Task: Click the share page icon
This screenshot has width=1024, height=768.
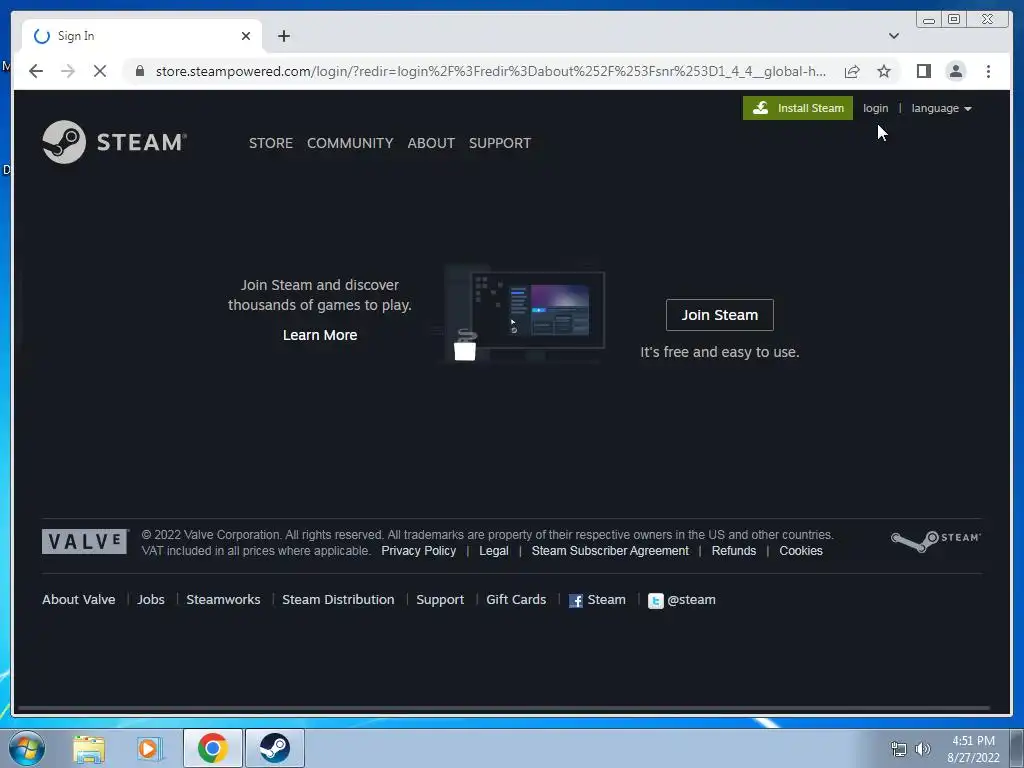Action: click(x=852, y=71)
